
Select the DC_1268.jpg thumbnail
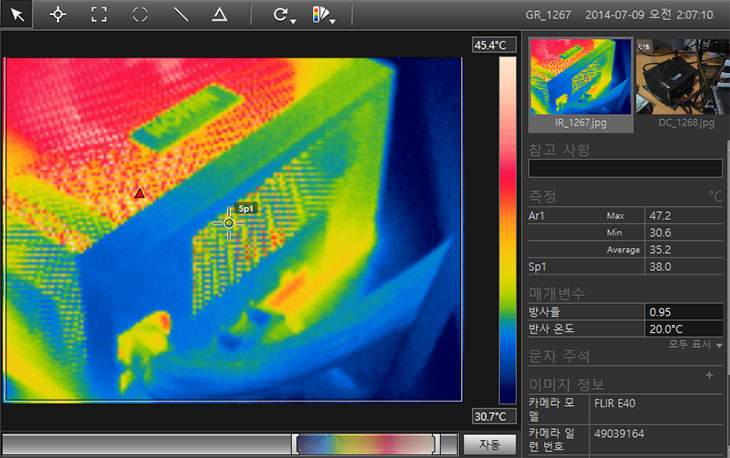[x=683, y=84]
